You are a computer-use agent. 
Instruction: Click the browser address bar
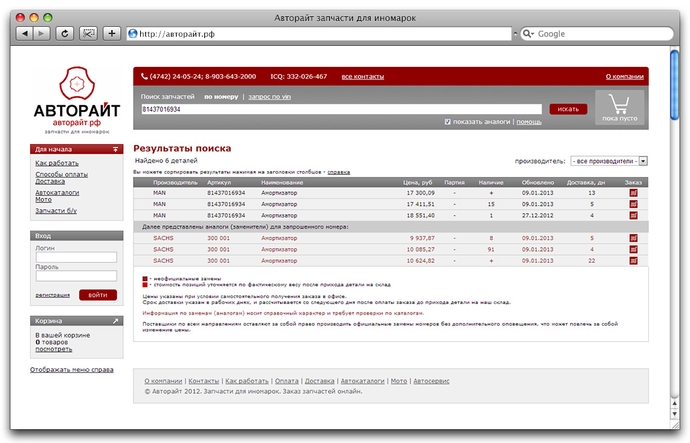[319, 34]
